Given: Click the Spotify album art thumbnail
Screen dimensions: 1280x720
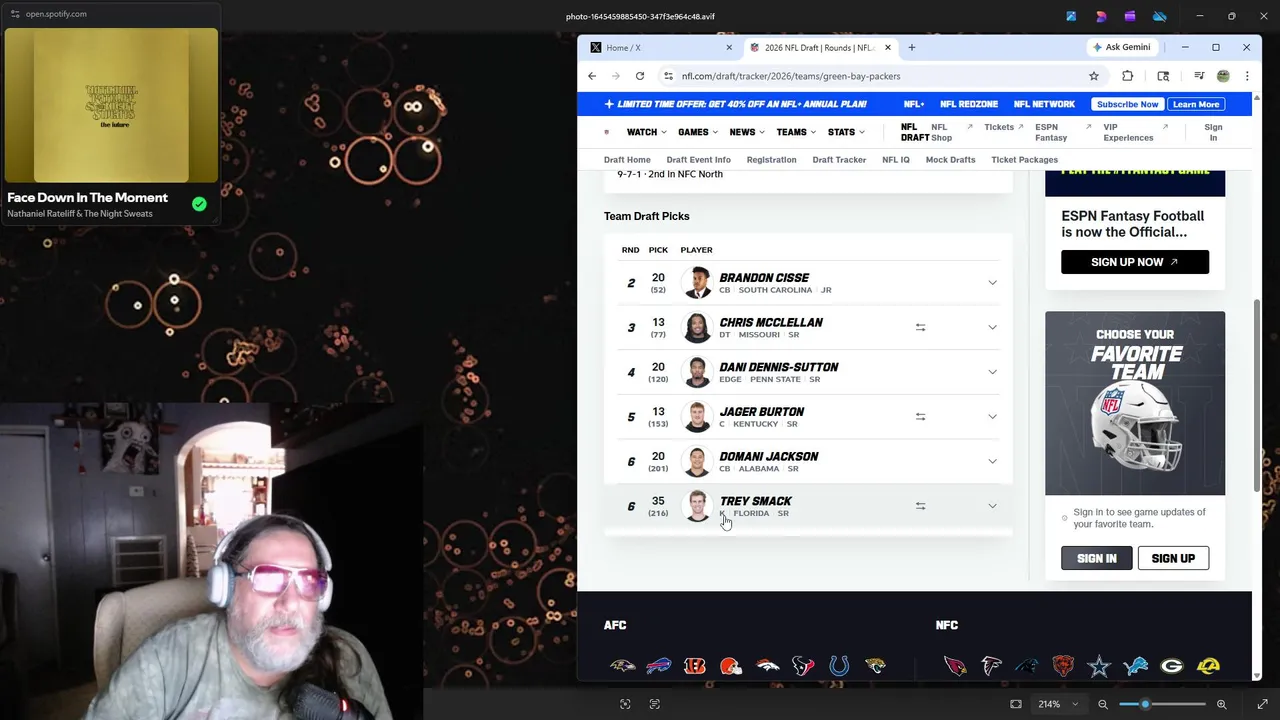Looking at the screenshot, I should (111, 104).
